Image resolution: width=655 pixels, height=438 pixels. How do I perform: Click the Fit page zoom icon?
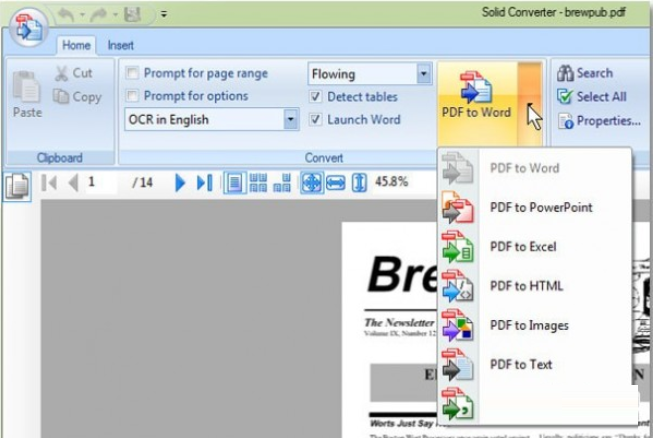[312, 182]
